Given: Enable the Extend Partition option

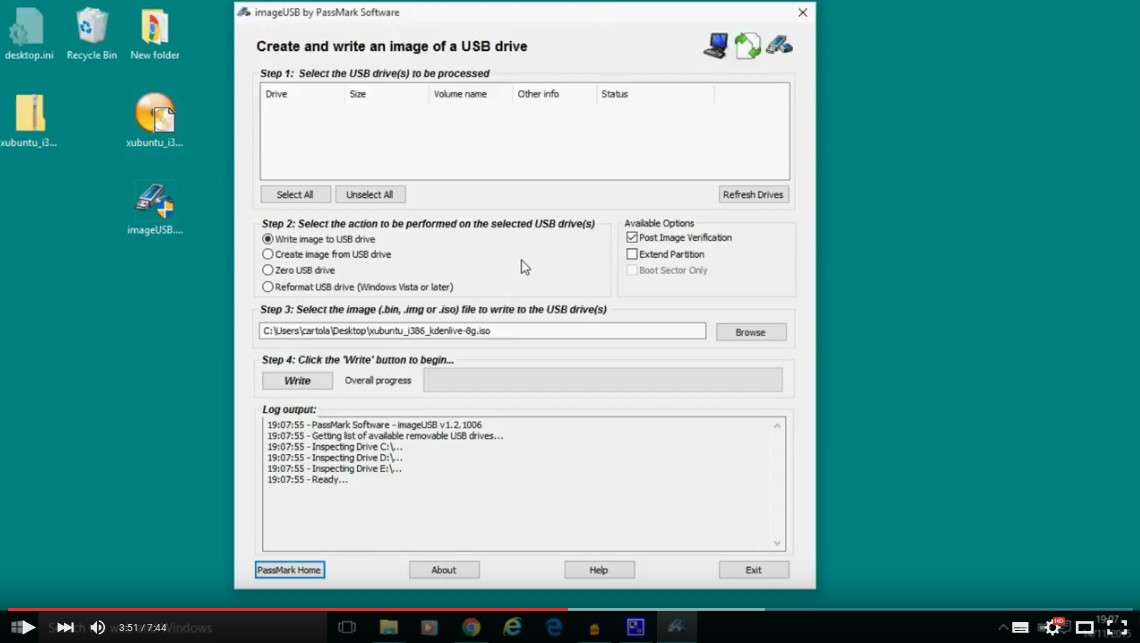Looking at the screenshot, I should point(632,254).
